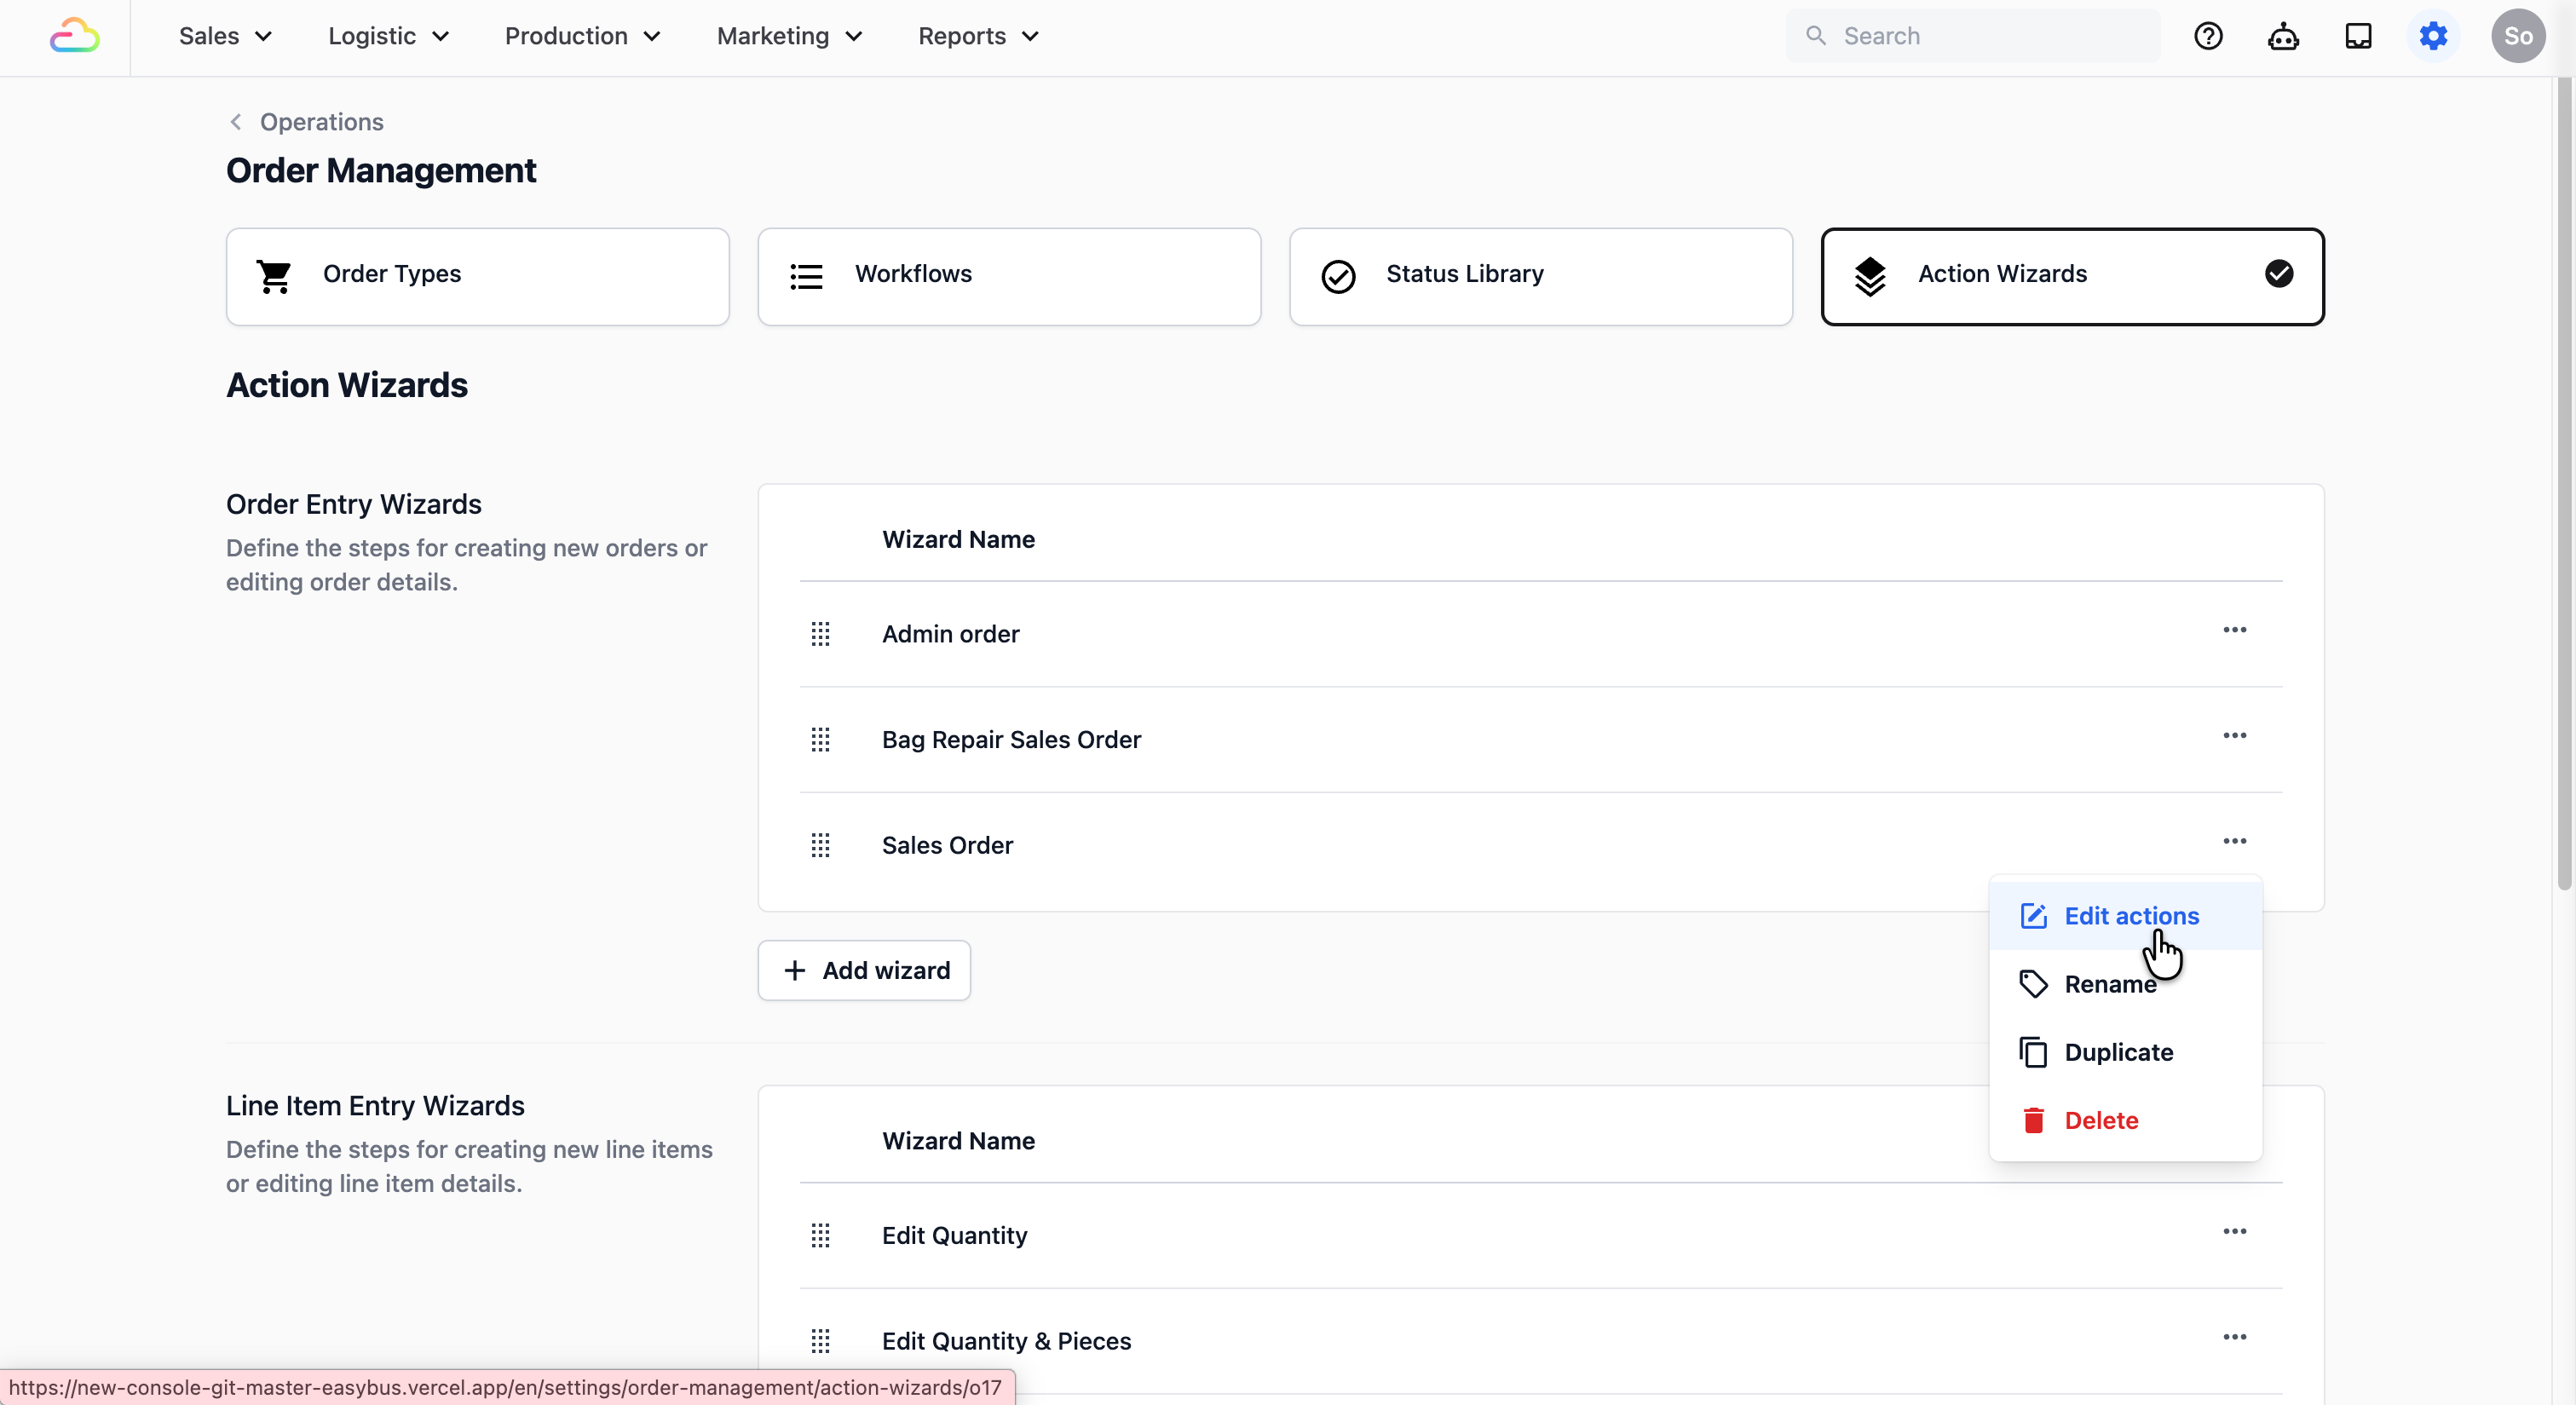
Task: Open the robot assistant icon
Action: 2283,36
